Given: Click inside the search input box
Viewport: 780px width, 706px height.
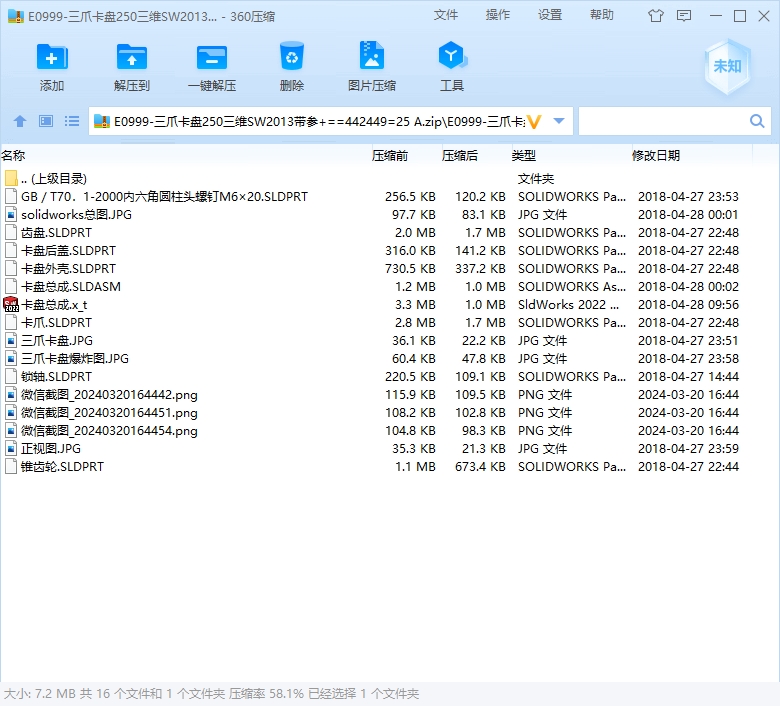Looking at the screenshot, I should [x=663, y=121].
